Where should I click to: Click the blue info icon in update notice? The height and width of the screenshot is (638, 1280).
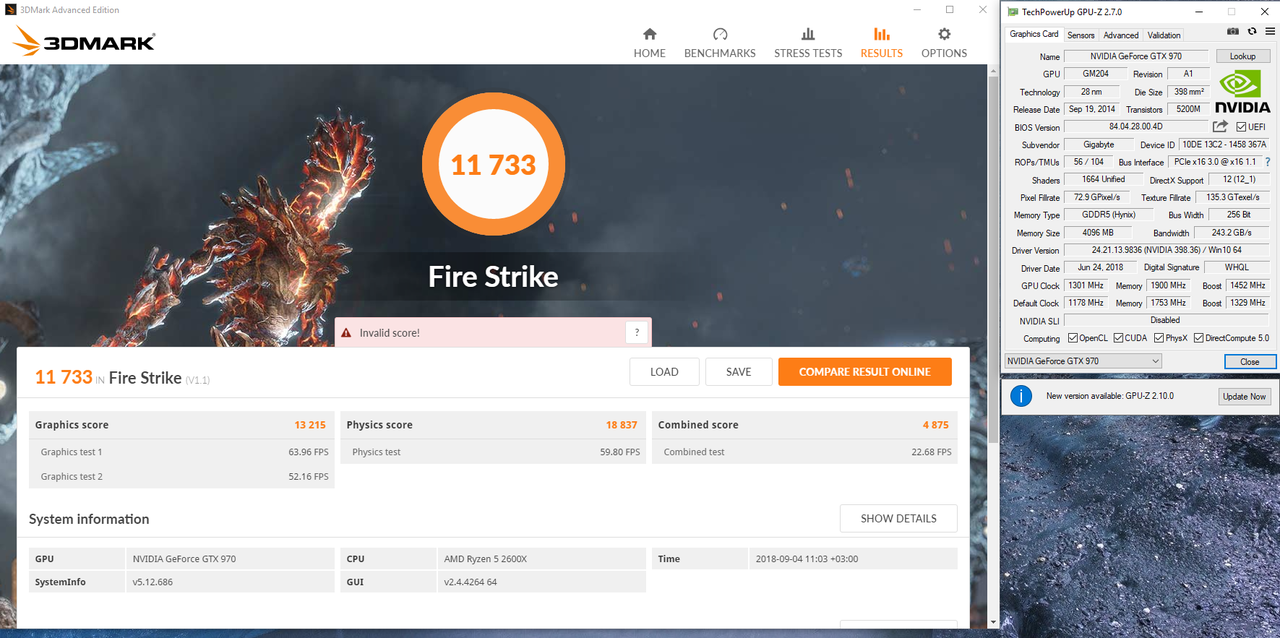coord(1020,396)
